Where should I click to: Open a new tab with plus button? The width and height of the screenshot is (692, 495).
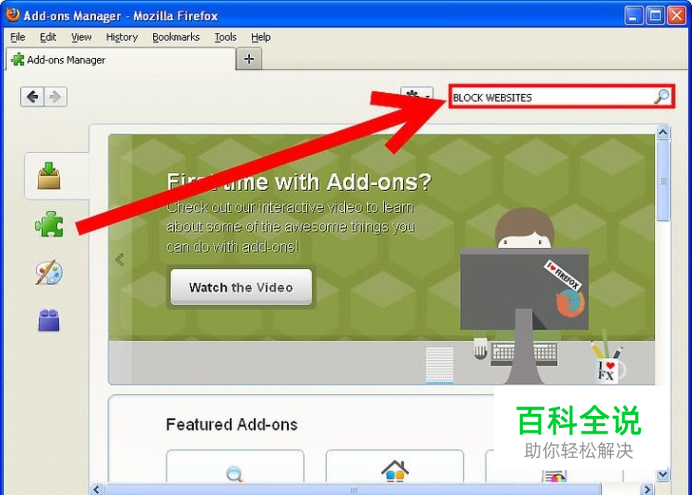[249, 59]
